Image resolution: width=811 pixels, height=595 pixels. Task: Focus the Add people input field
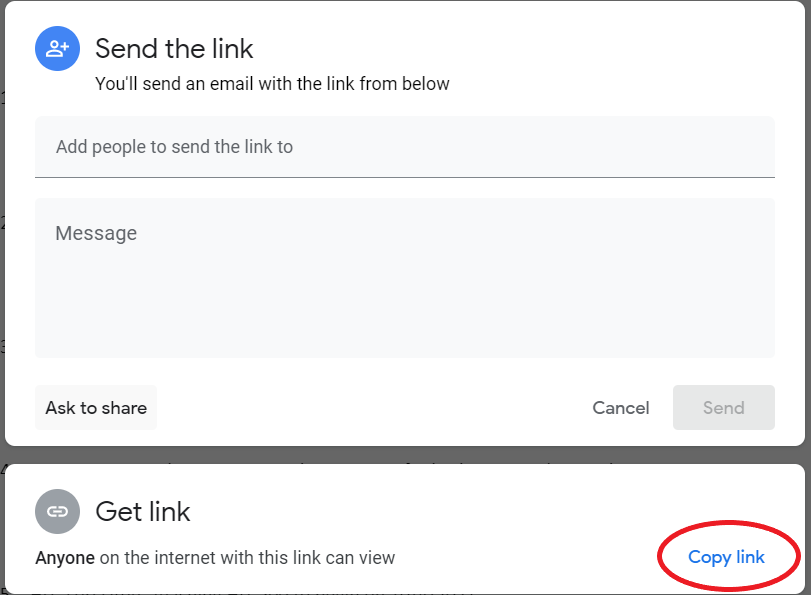(x=405, y=147)
